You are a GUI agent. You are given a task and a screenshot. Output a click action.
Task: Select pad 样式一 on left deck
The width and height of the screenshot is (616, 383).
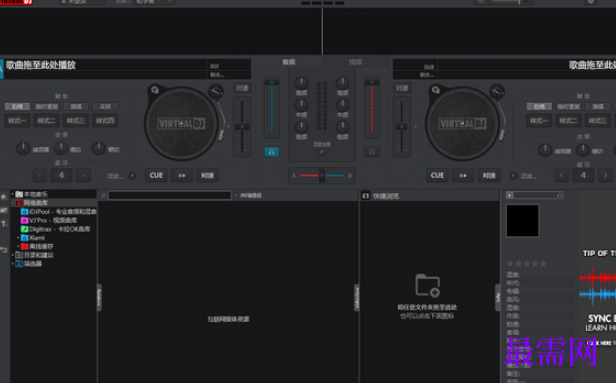[17, 121]
